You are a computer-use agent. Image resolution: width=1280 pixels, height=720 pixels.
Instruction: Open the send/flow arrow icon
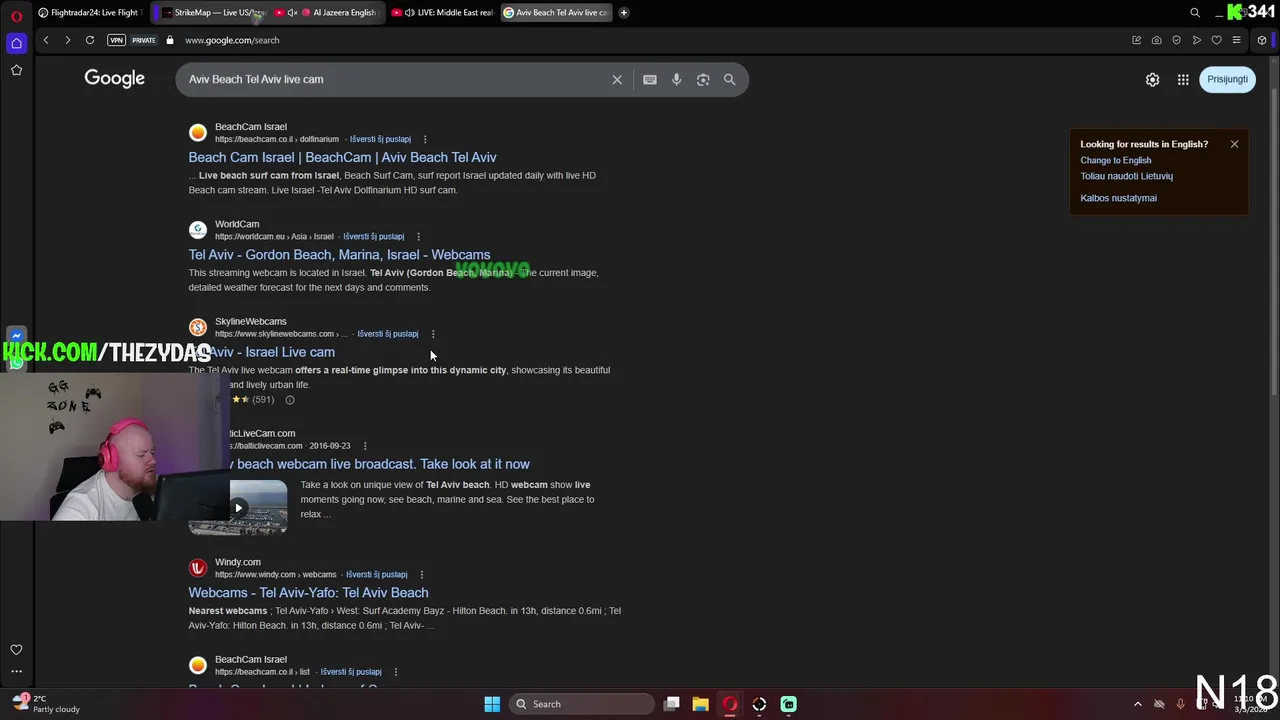(1196, 40)
